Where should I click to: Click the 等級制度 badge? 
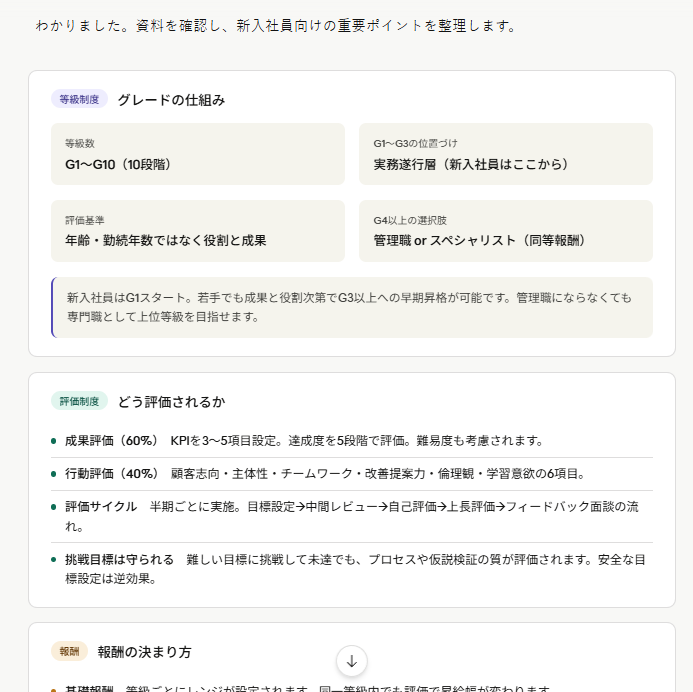tap(79, 100)
